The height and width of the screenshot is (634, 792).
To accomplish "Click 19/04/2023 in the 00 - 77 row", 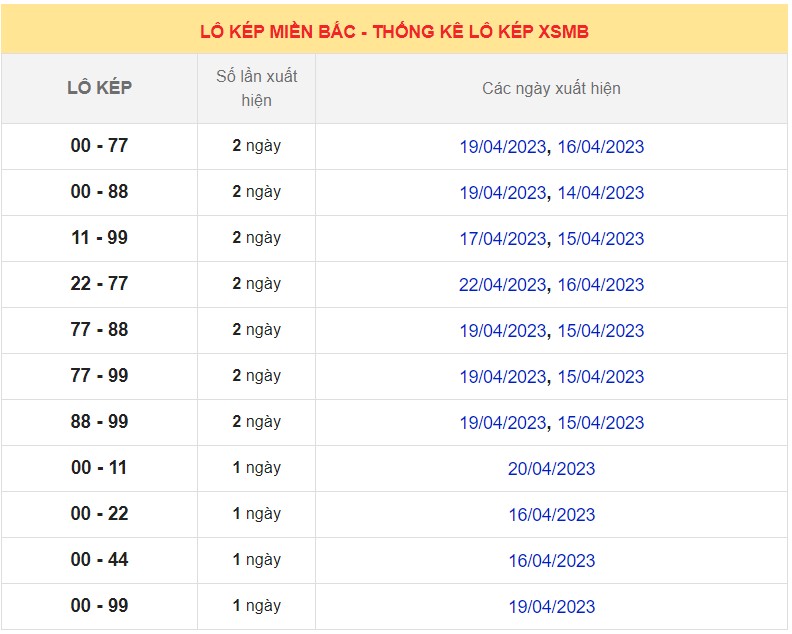I will point(502,147).
